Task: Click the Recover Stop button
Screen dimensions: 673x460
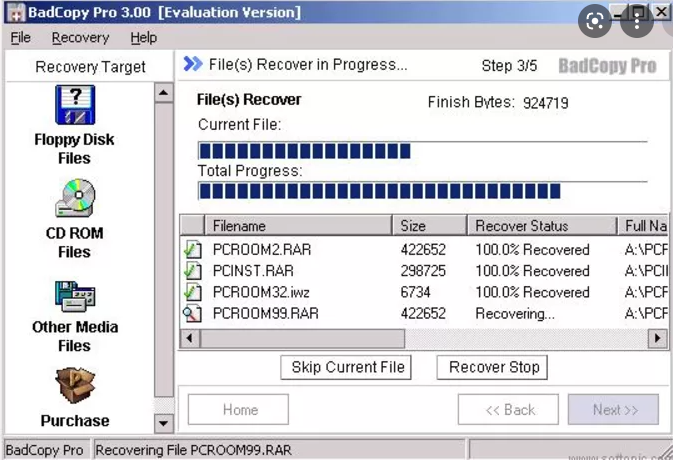Action: (492, 367)
